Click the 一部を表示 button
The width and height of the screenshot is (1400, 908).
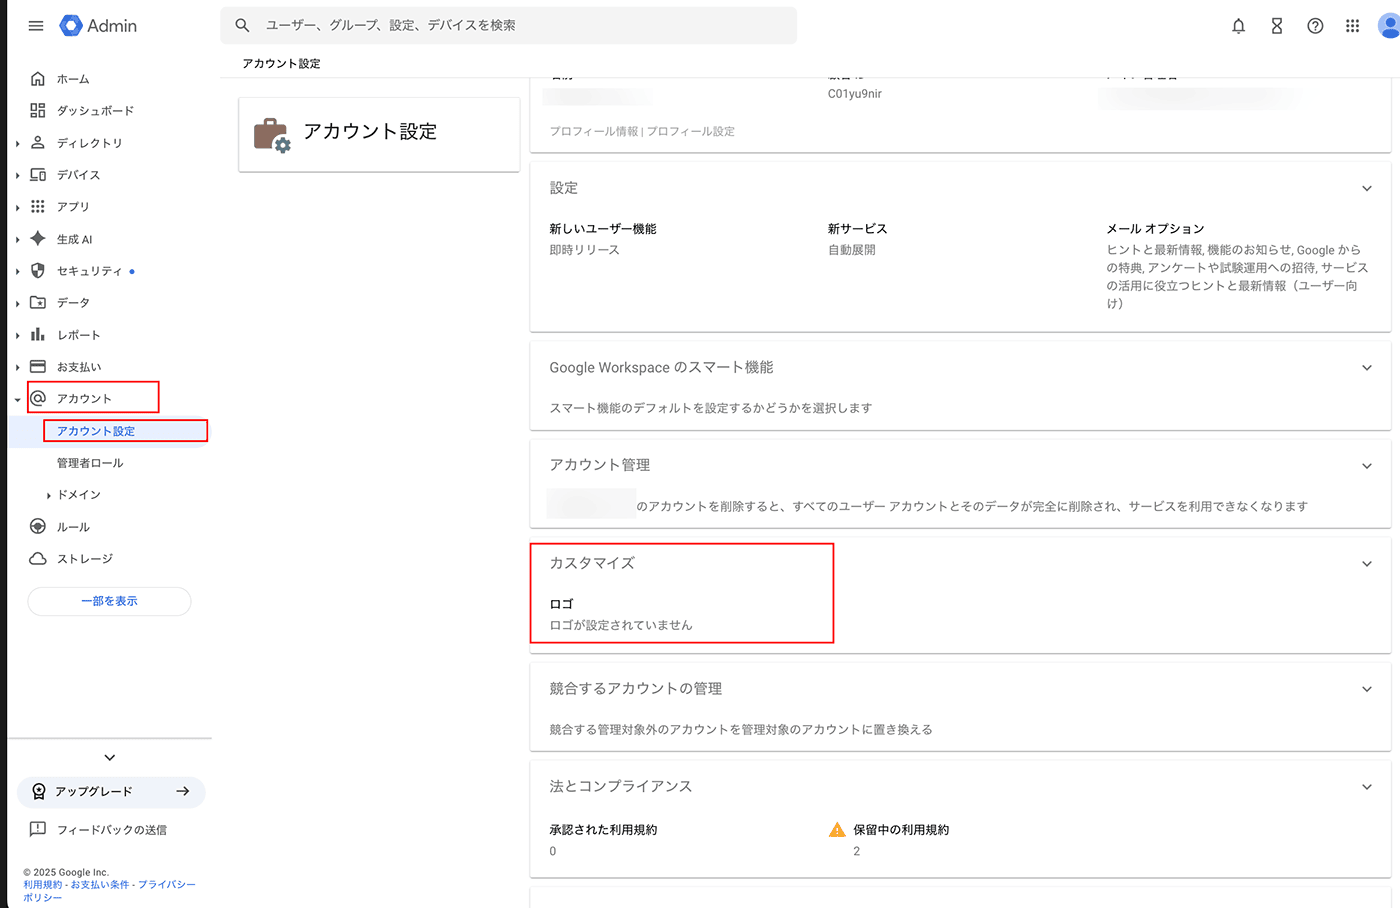point(109,601)
